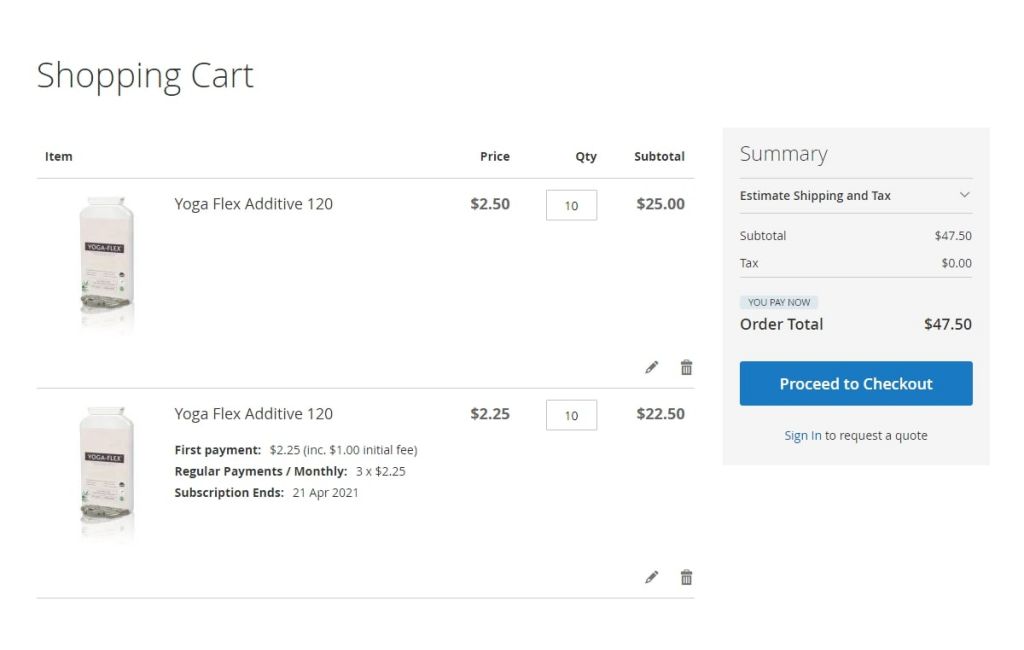This screenshot has height=650, width=1024.
Task: Focus the quantity field of the $2.50 item
Action: pos(571,205)
